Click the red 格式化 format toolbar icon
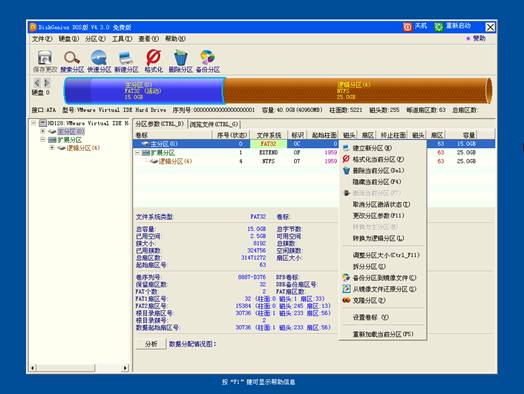524x394 pixels. click(153, 57)
